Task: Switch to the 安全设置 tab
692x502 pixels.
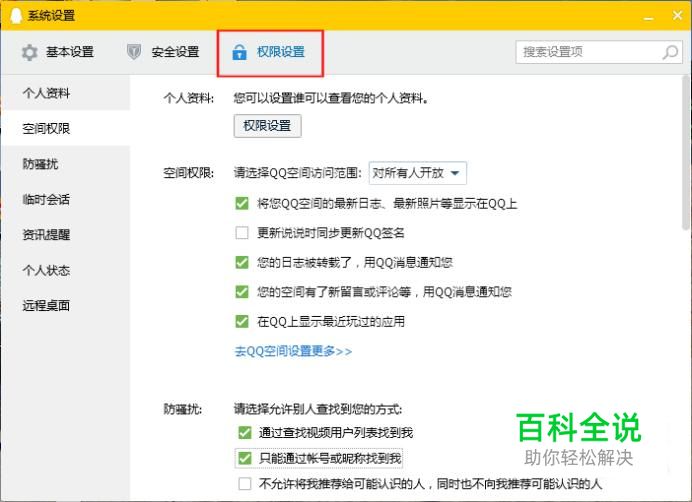Action: point(163,52)
